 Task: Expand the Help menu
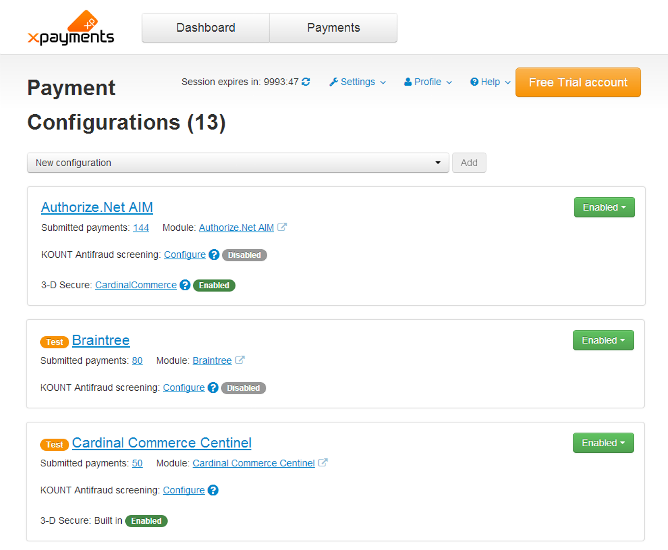[490, 82]
